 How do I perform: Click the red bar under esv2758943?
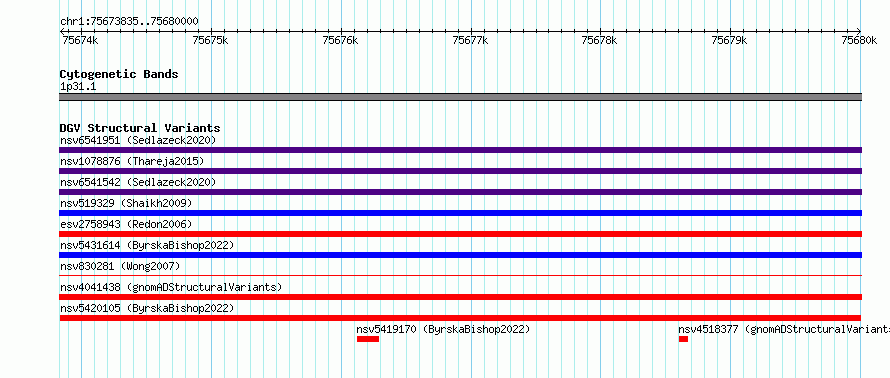tap(461, 234)
